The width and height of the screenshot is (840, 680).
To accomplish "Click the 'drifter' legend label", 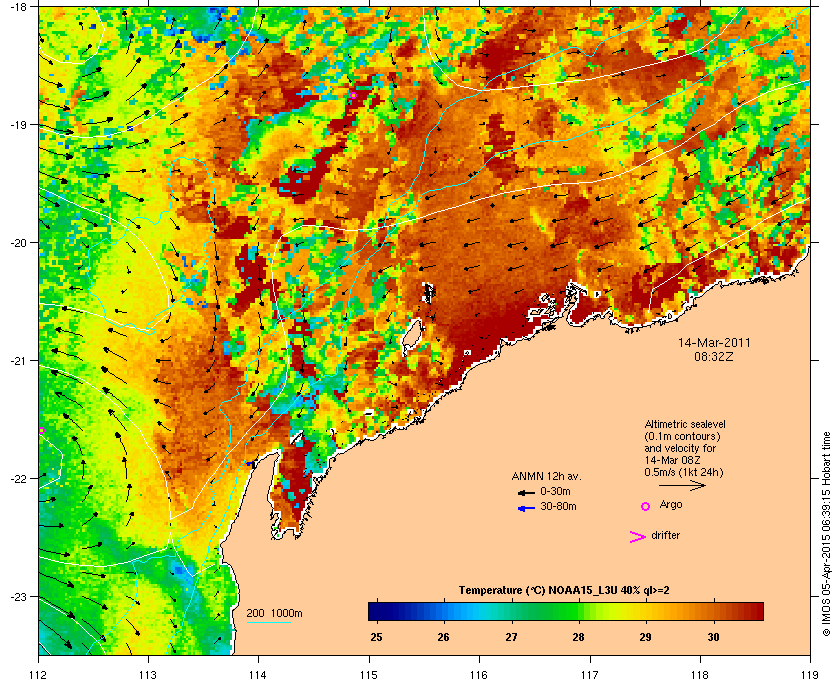I will pos(665,535).
